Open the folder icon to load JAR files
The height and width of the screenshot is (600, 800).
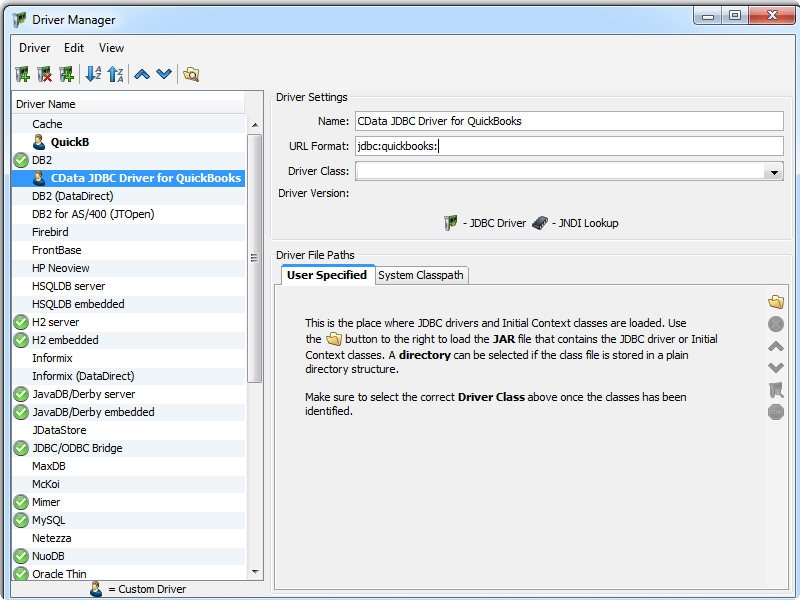point(775,301)
